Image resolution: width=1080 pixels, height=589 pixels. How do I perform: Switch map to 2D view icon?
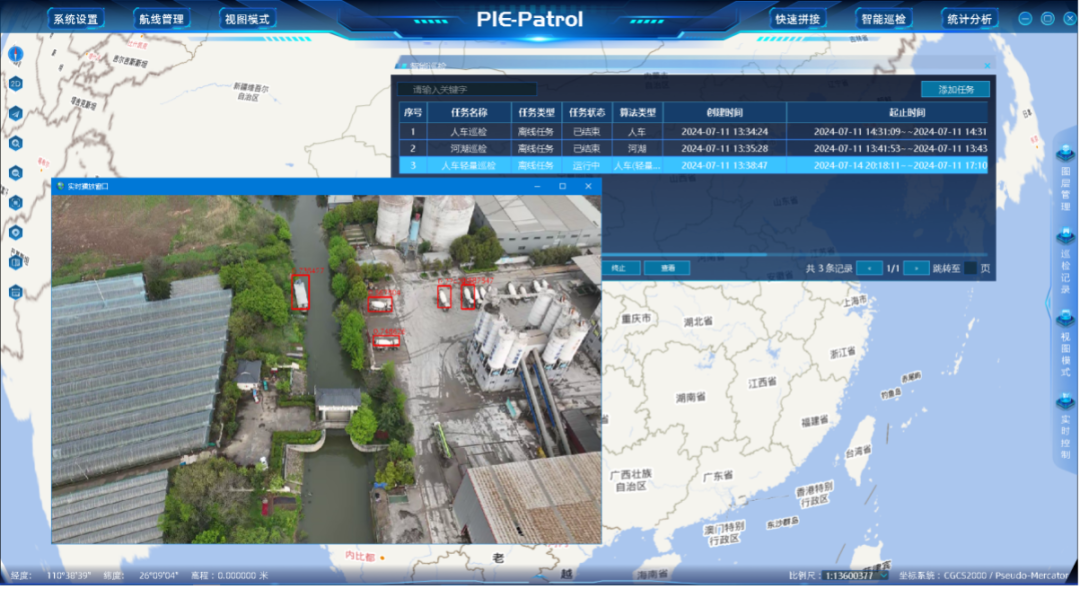coord(16,83)
